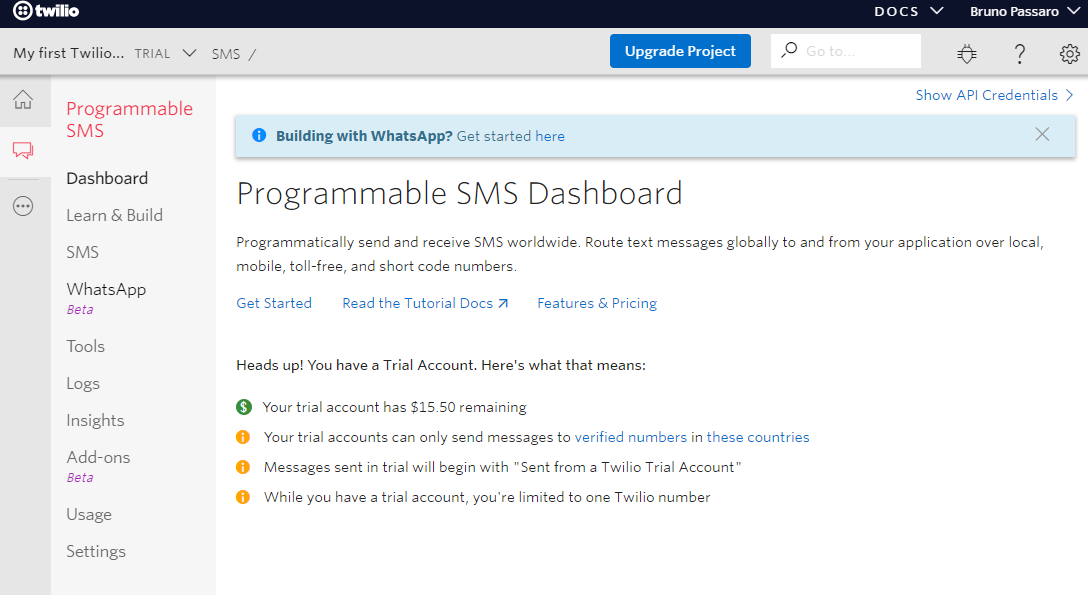Click the SMS breadcrumb

tap(226, 54)
